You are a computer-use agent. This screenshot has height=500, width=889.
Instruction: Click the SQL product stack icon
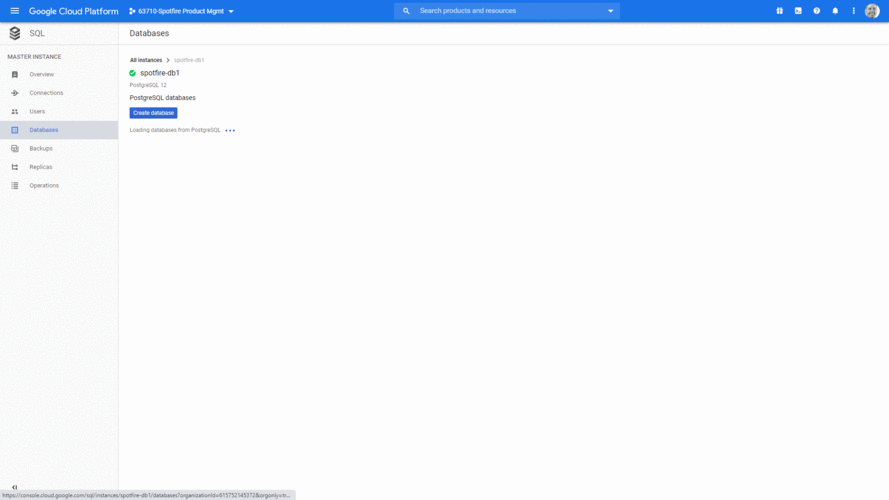[15, 33]
